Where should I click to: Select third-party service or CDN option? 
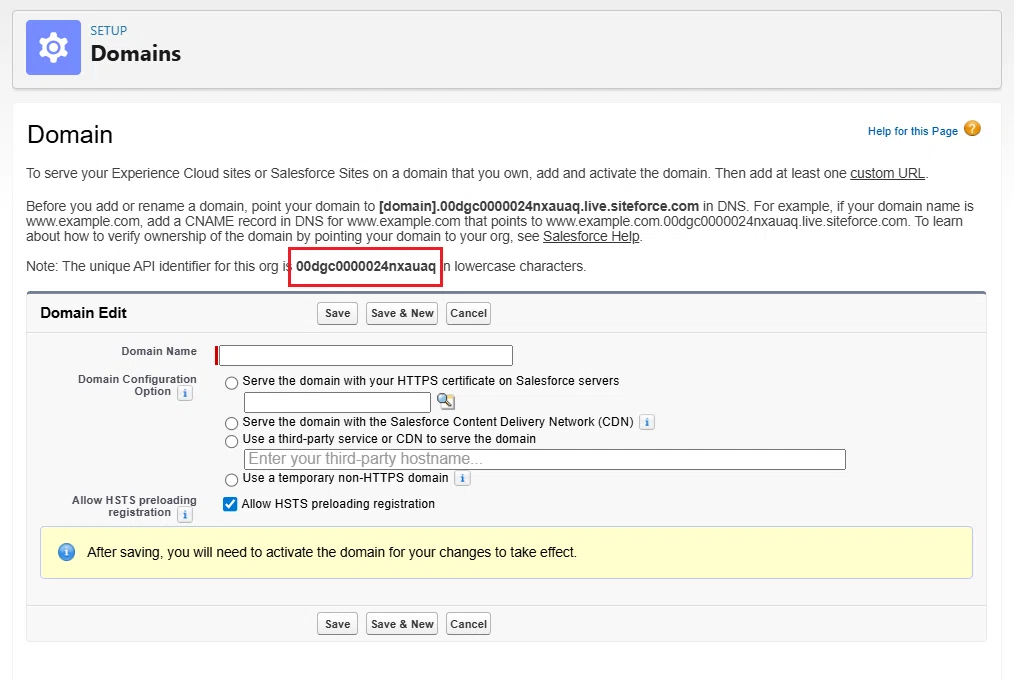(232, 441)
